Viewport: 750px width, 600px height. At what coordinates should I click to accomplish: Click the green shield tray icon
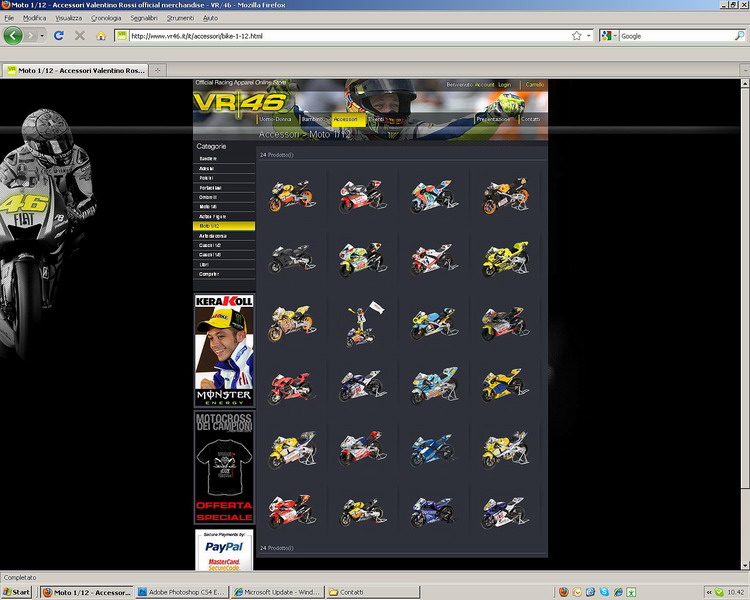pos(719,592)
